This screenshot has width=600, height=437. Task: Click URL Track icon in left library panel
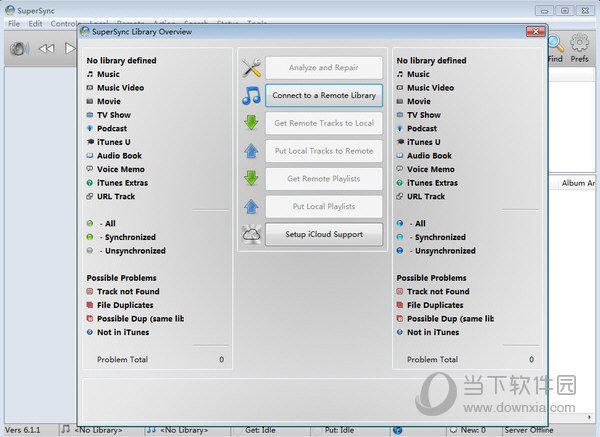coord(90,196)
